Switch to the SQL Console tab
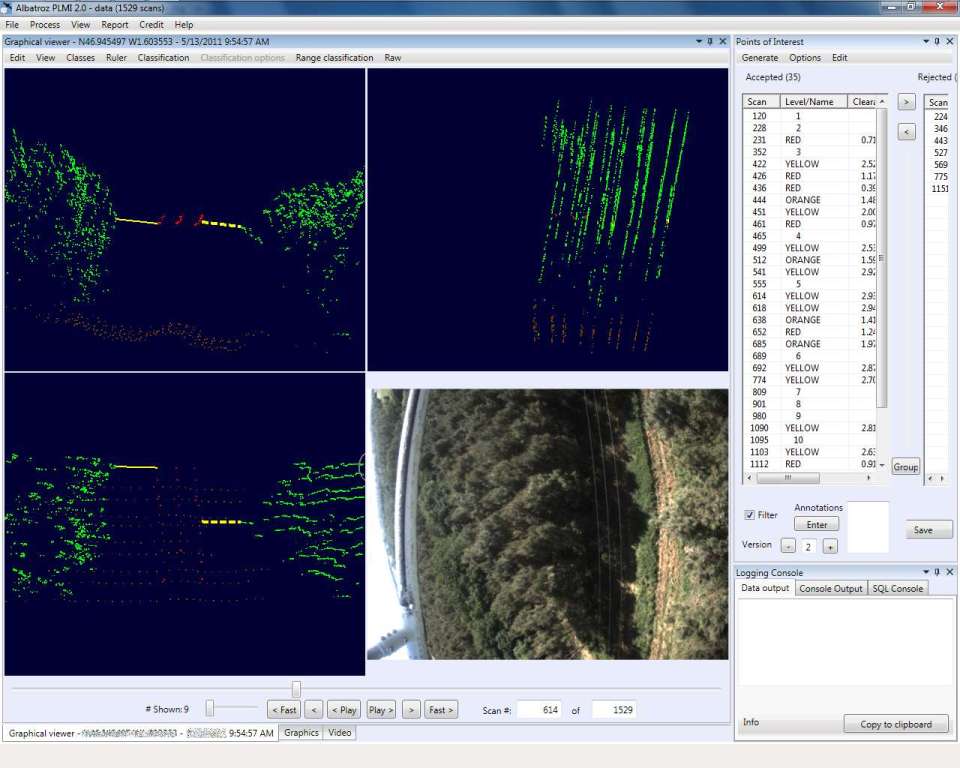The width and height of the screenshot is (960, 768). click(x=897, y=588)
